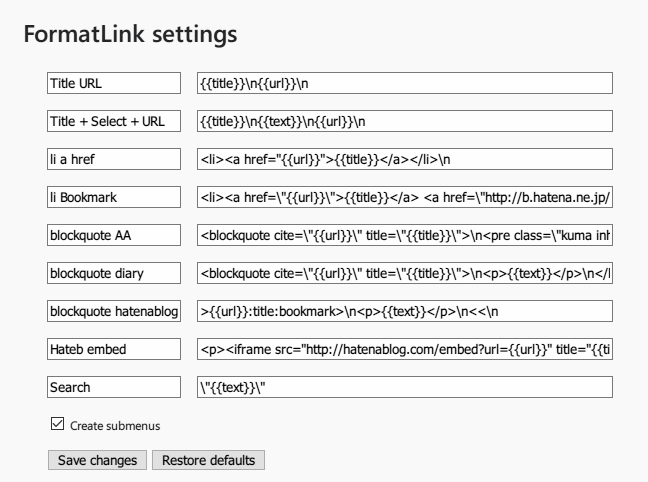Screen dimensions: 648x482
Task: Focus the Search format template field
Action: pos(405,387)
